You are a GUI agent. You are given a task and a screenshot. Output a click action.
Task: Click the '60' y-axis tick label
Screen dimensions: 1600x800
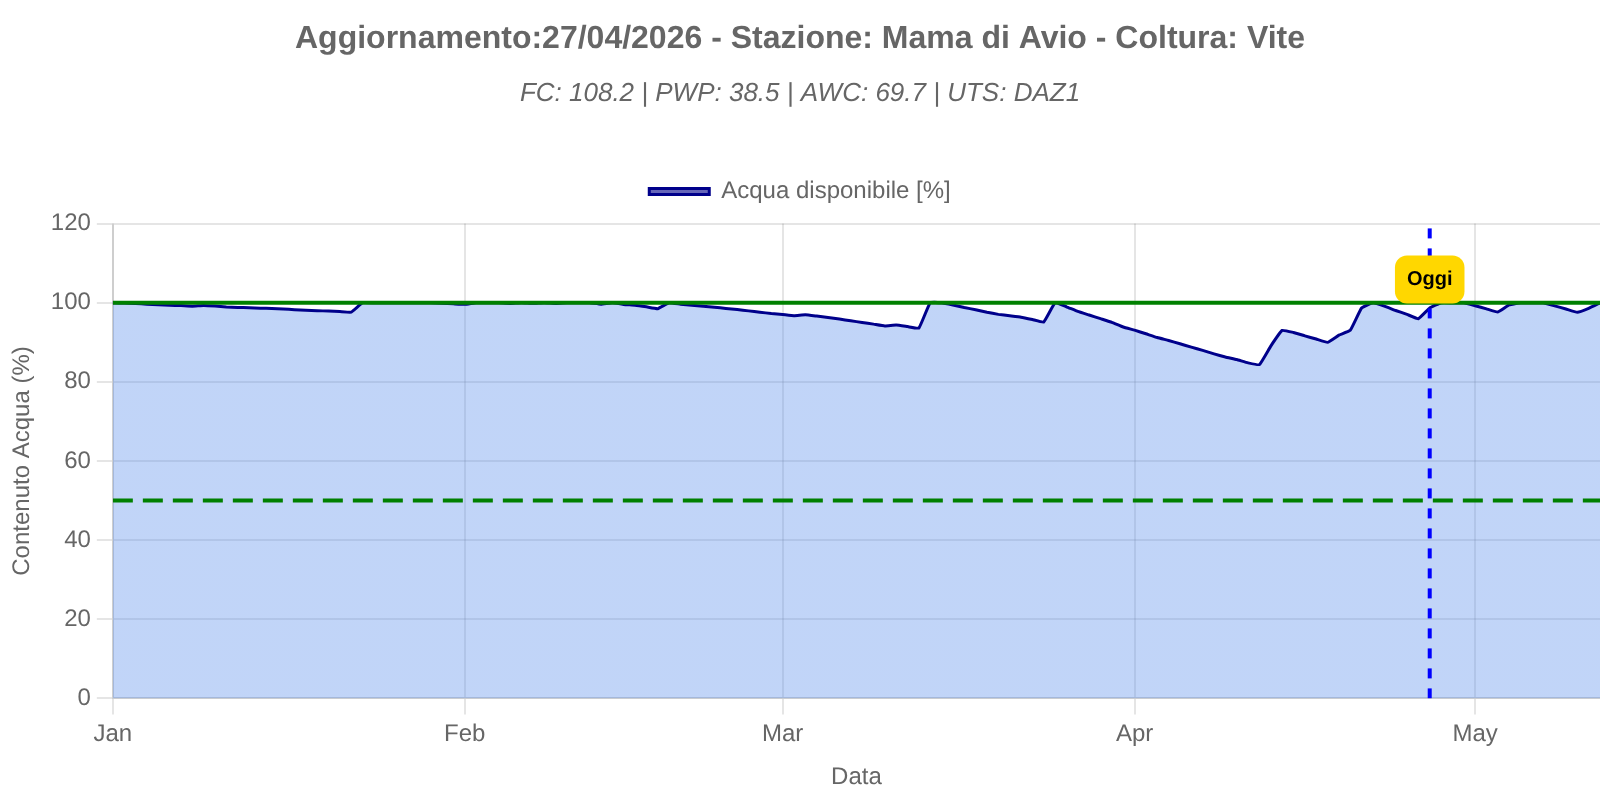tap(77, 460)
